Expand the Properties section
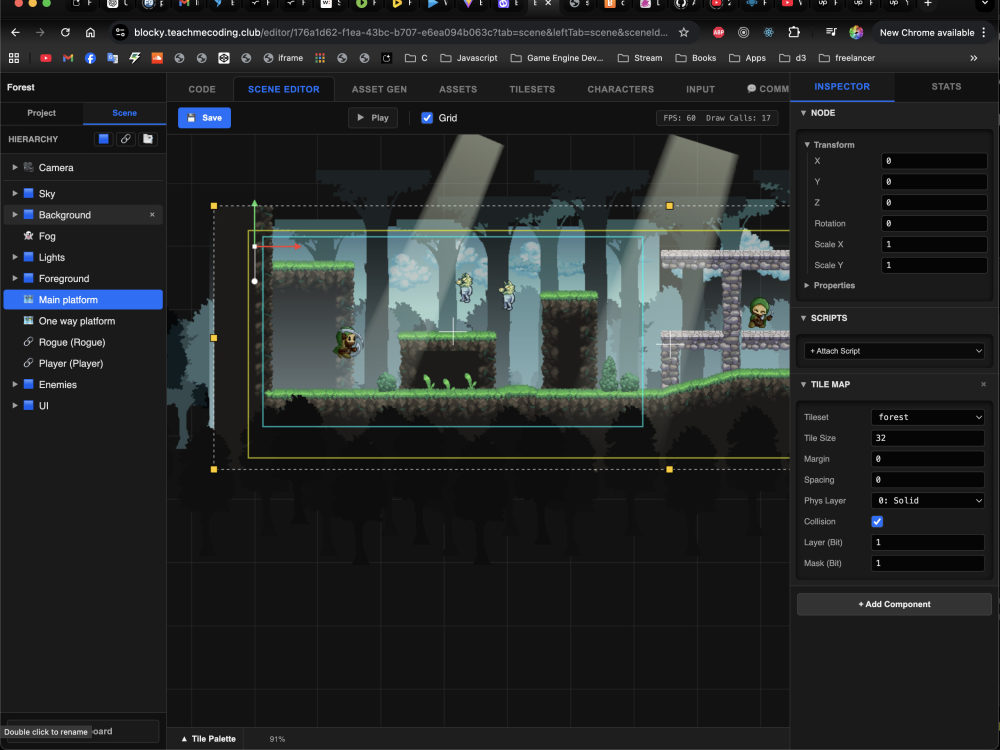 tap(807, 285)
